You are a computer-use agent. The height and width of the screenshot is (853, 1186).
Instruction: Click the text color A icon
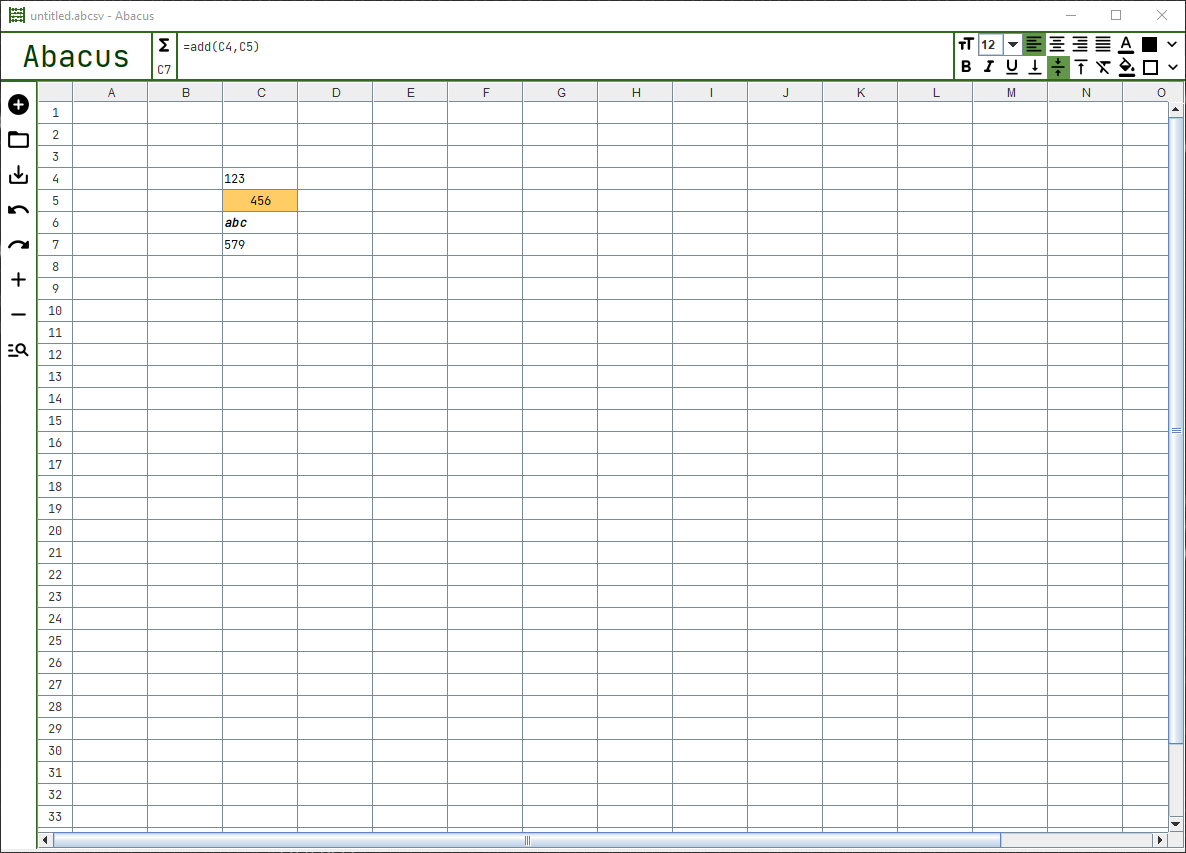point(1125,45)
